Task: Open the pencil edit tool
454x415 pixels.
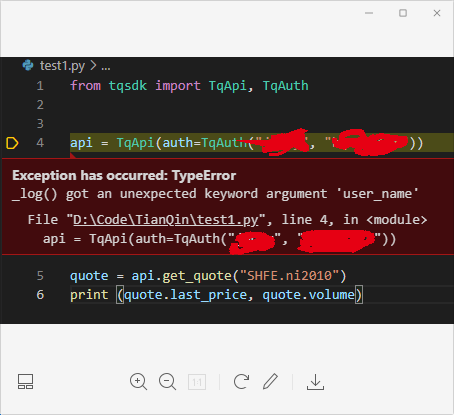Action: pyautogui.click(x=270, y=381)
